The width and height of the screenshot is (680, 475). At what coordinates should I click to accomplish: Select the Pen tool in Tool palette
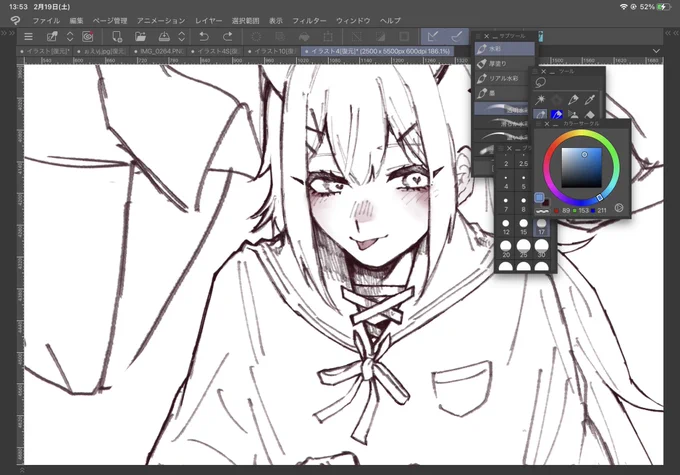[x=573, y=100]
